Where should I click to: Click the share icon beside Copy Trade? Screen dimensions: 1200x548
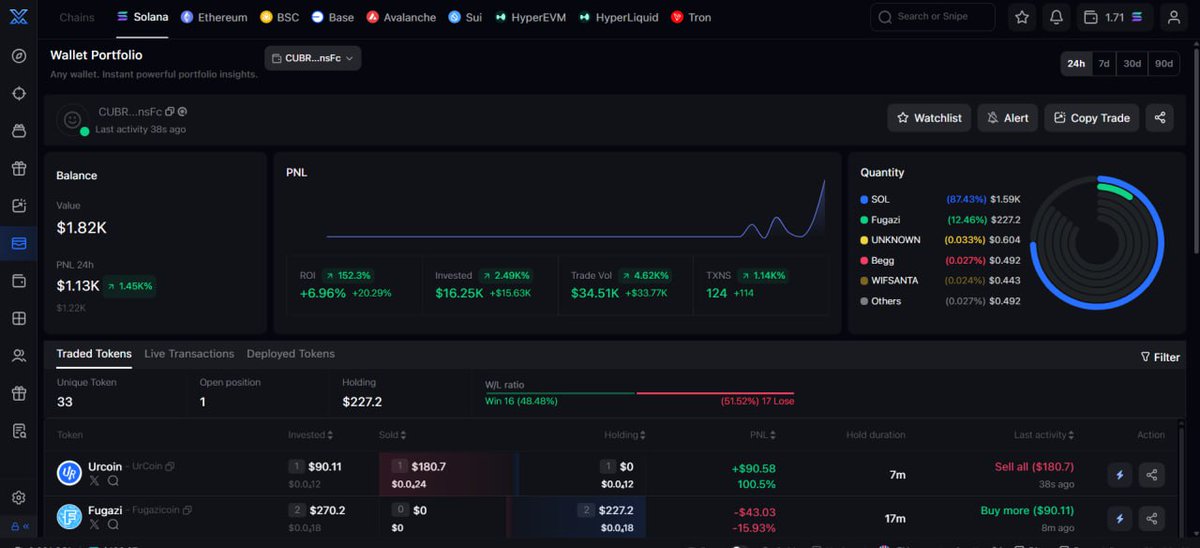pyautogui.click(x=1160, y=117)
